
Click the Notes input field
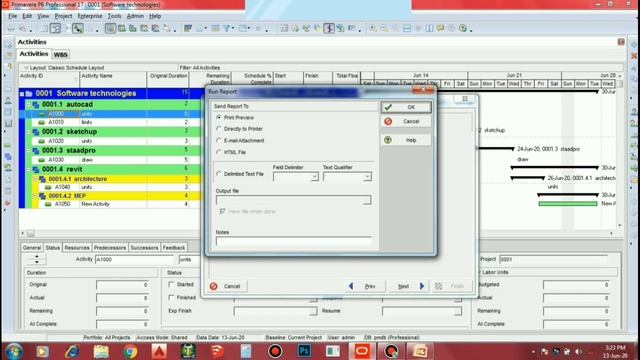[x=293, y=242]
